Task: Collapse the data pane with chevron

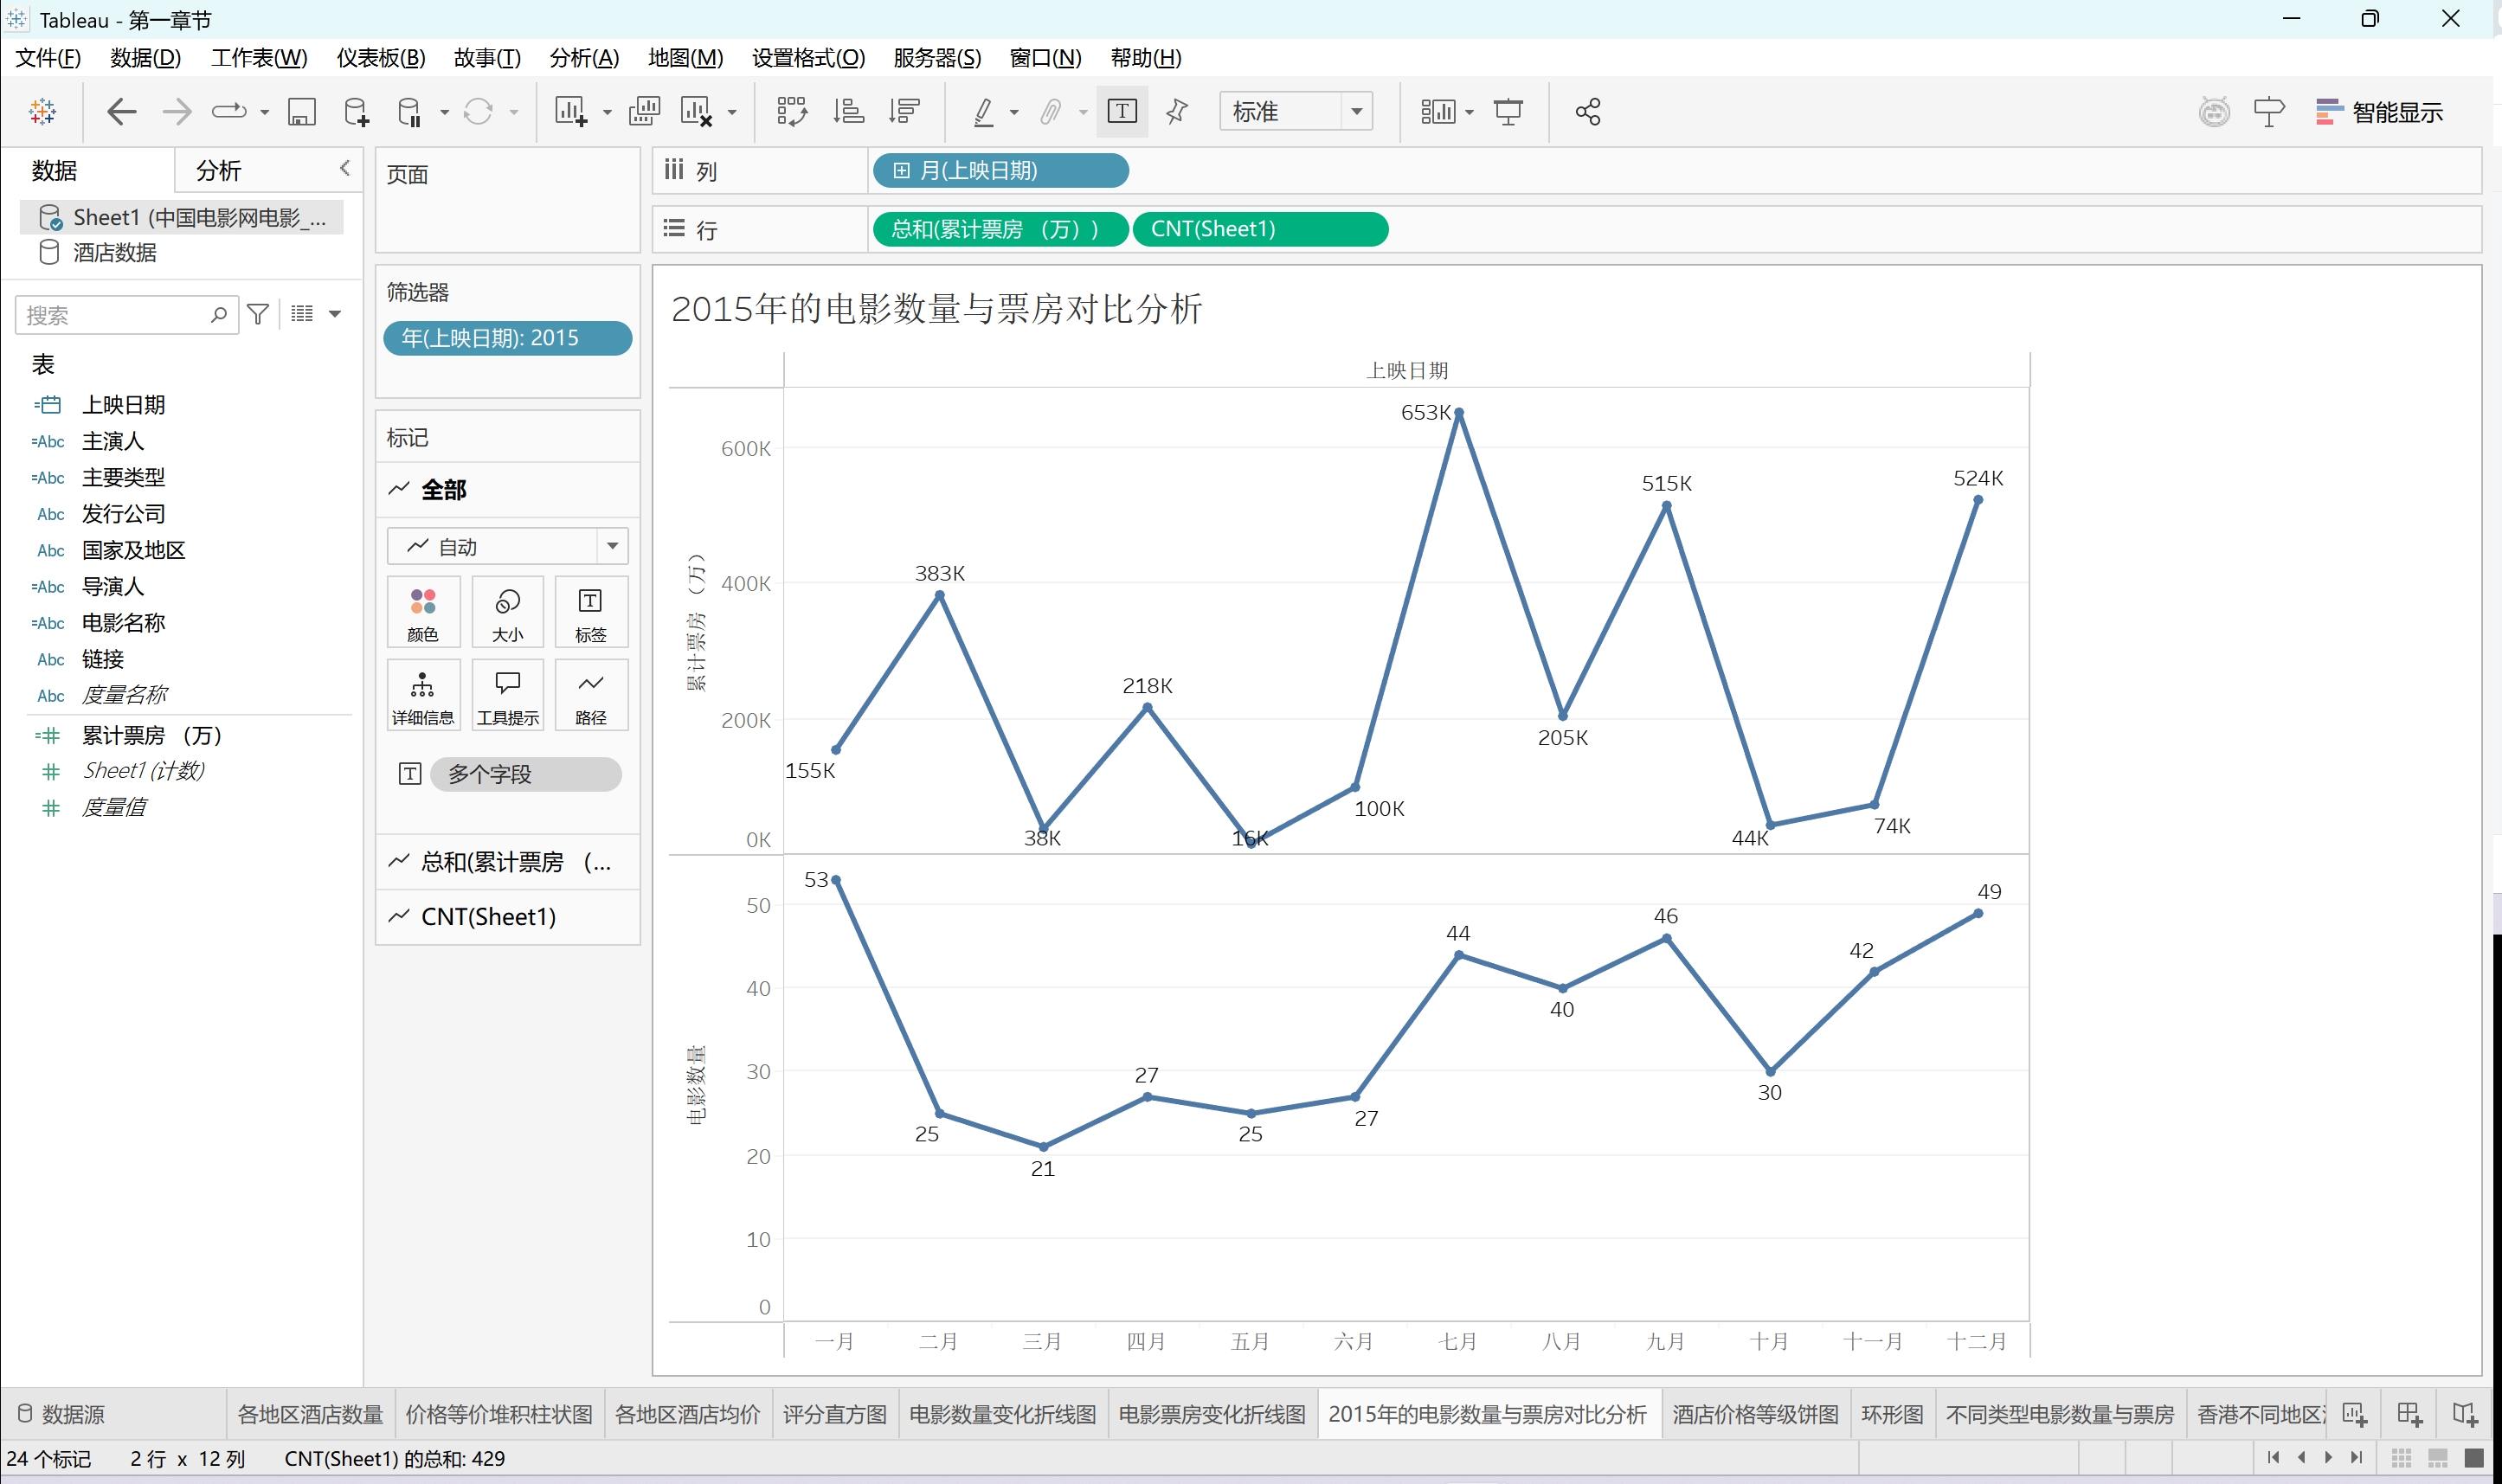Action: pyautogui.click(x=345, y=168)
